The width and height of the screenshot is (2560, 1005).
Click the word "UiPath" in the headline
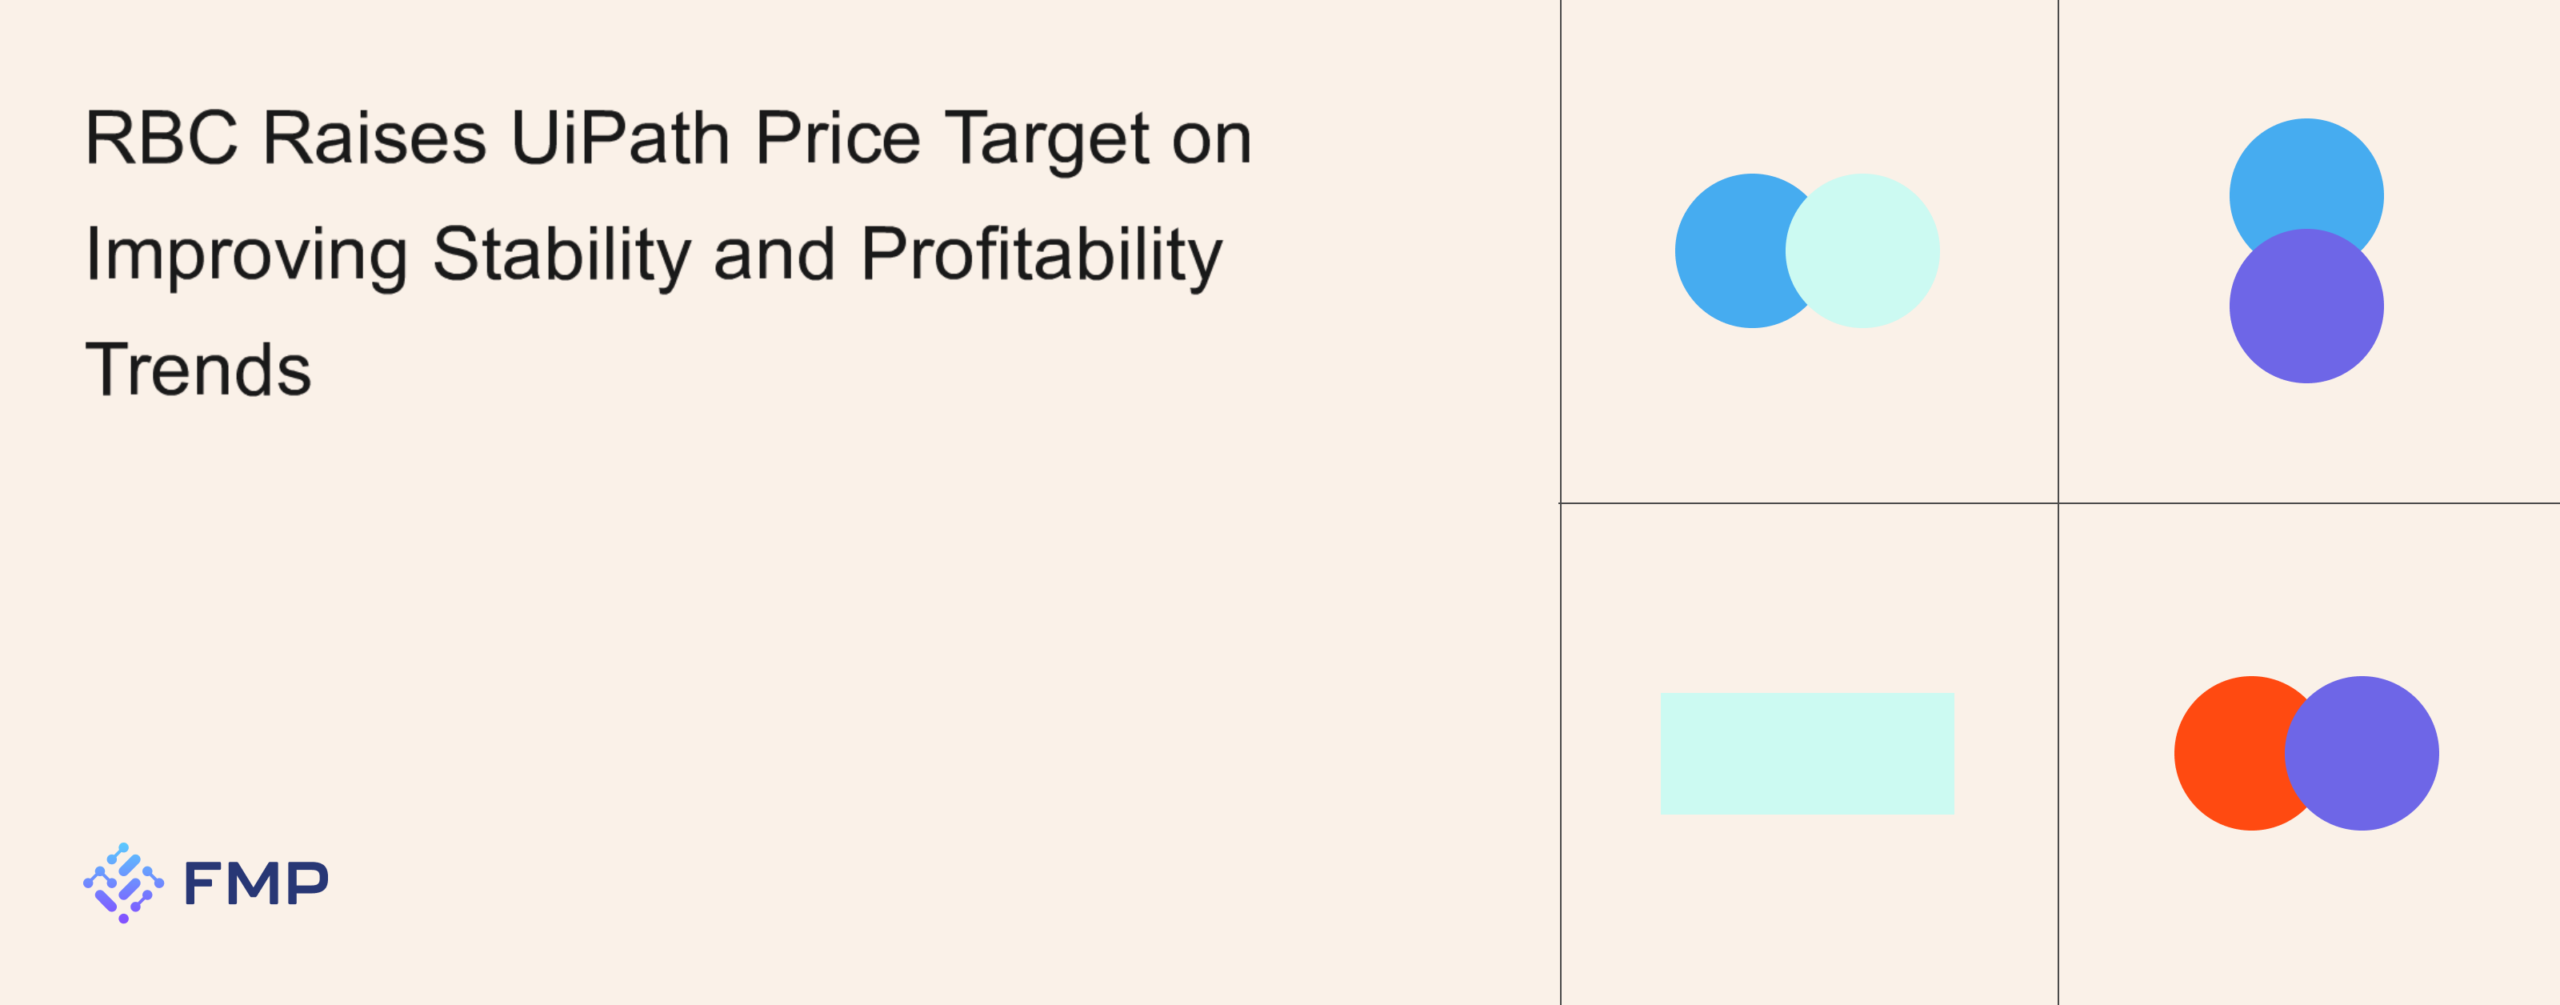pos(620,138)
